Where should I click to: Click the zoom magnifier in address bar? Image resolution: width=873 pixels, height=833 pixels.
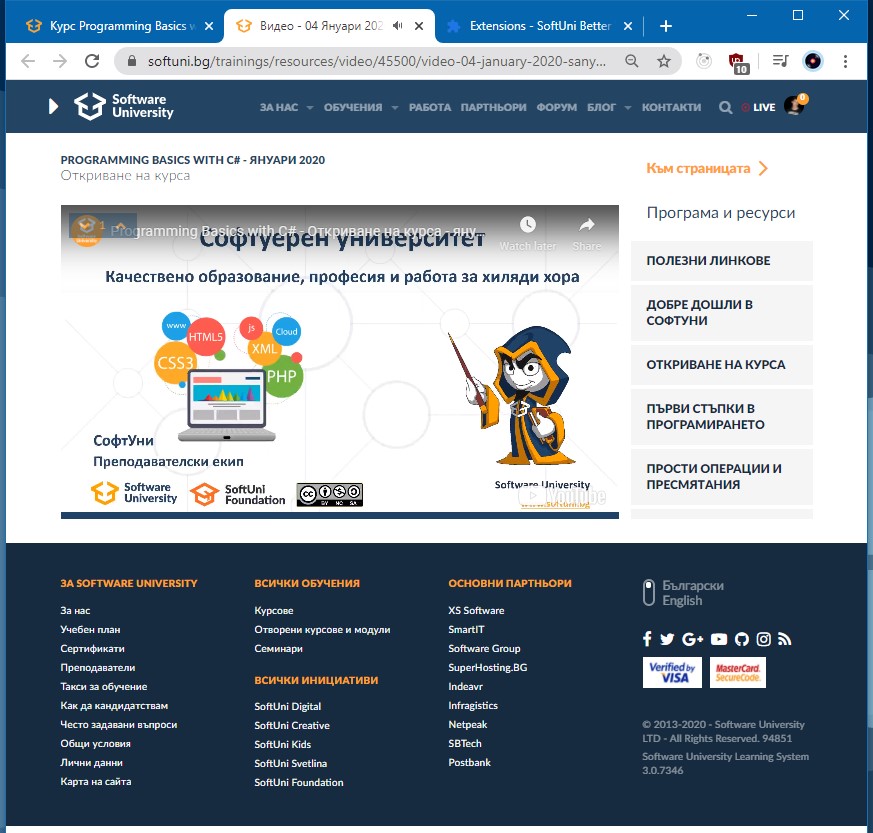tap(631, 61)
